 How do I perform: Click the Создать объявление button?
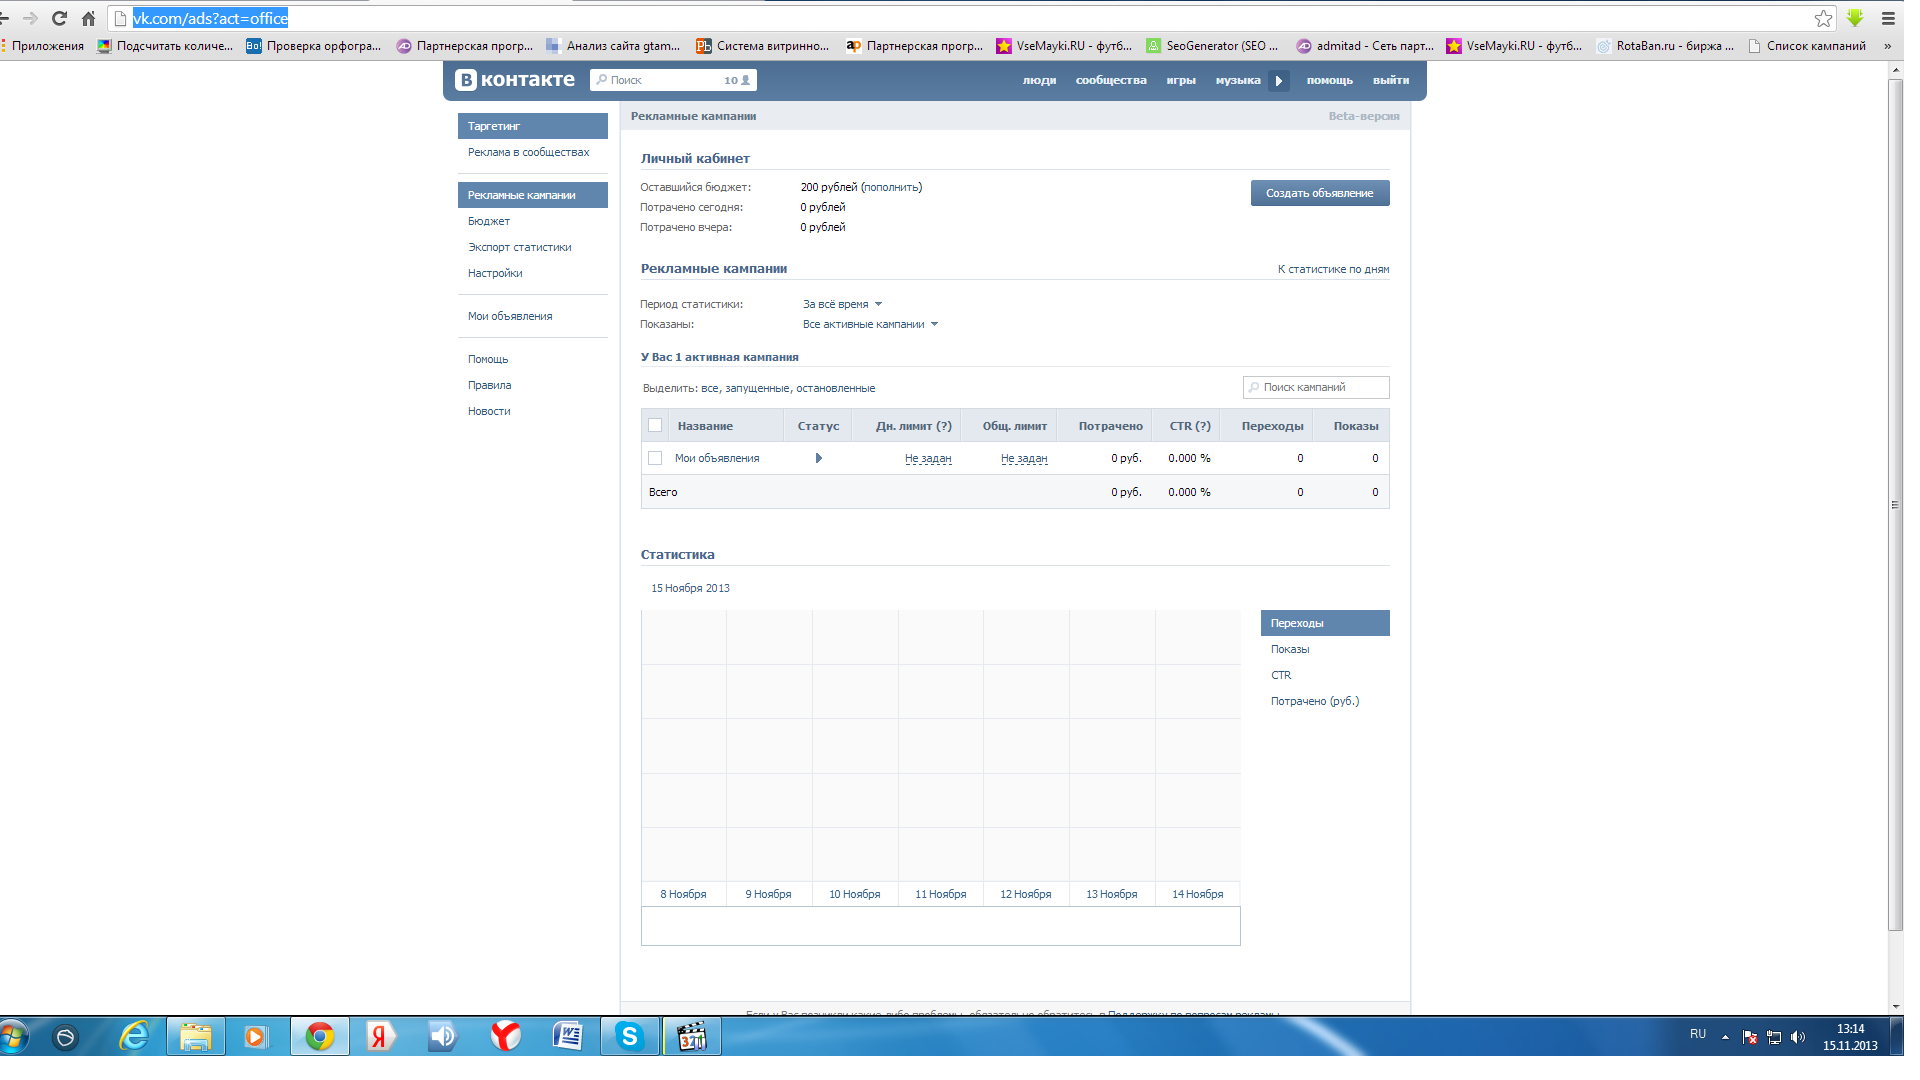(1319, 193)
